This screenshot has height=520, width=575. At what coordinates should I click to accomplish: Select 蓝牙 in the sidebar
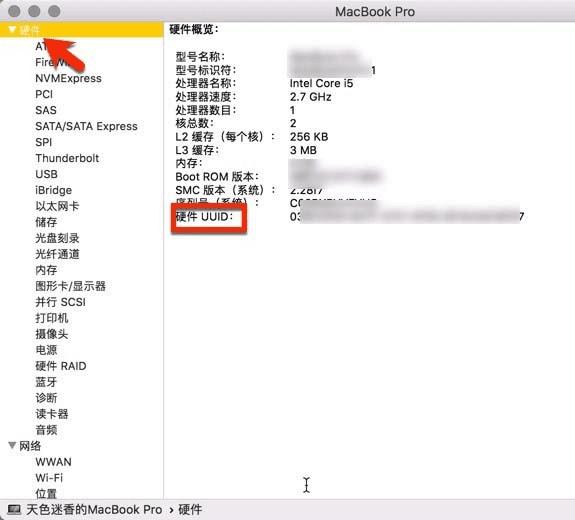click(x=46, y=382)
